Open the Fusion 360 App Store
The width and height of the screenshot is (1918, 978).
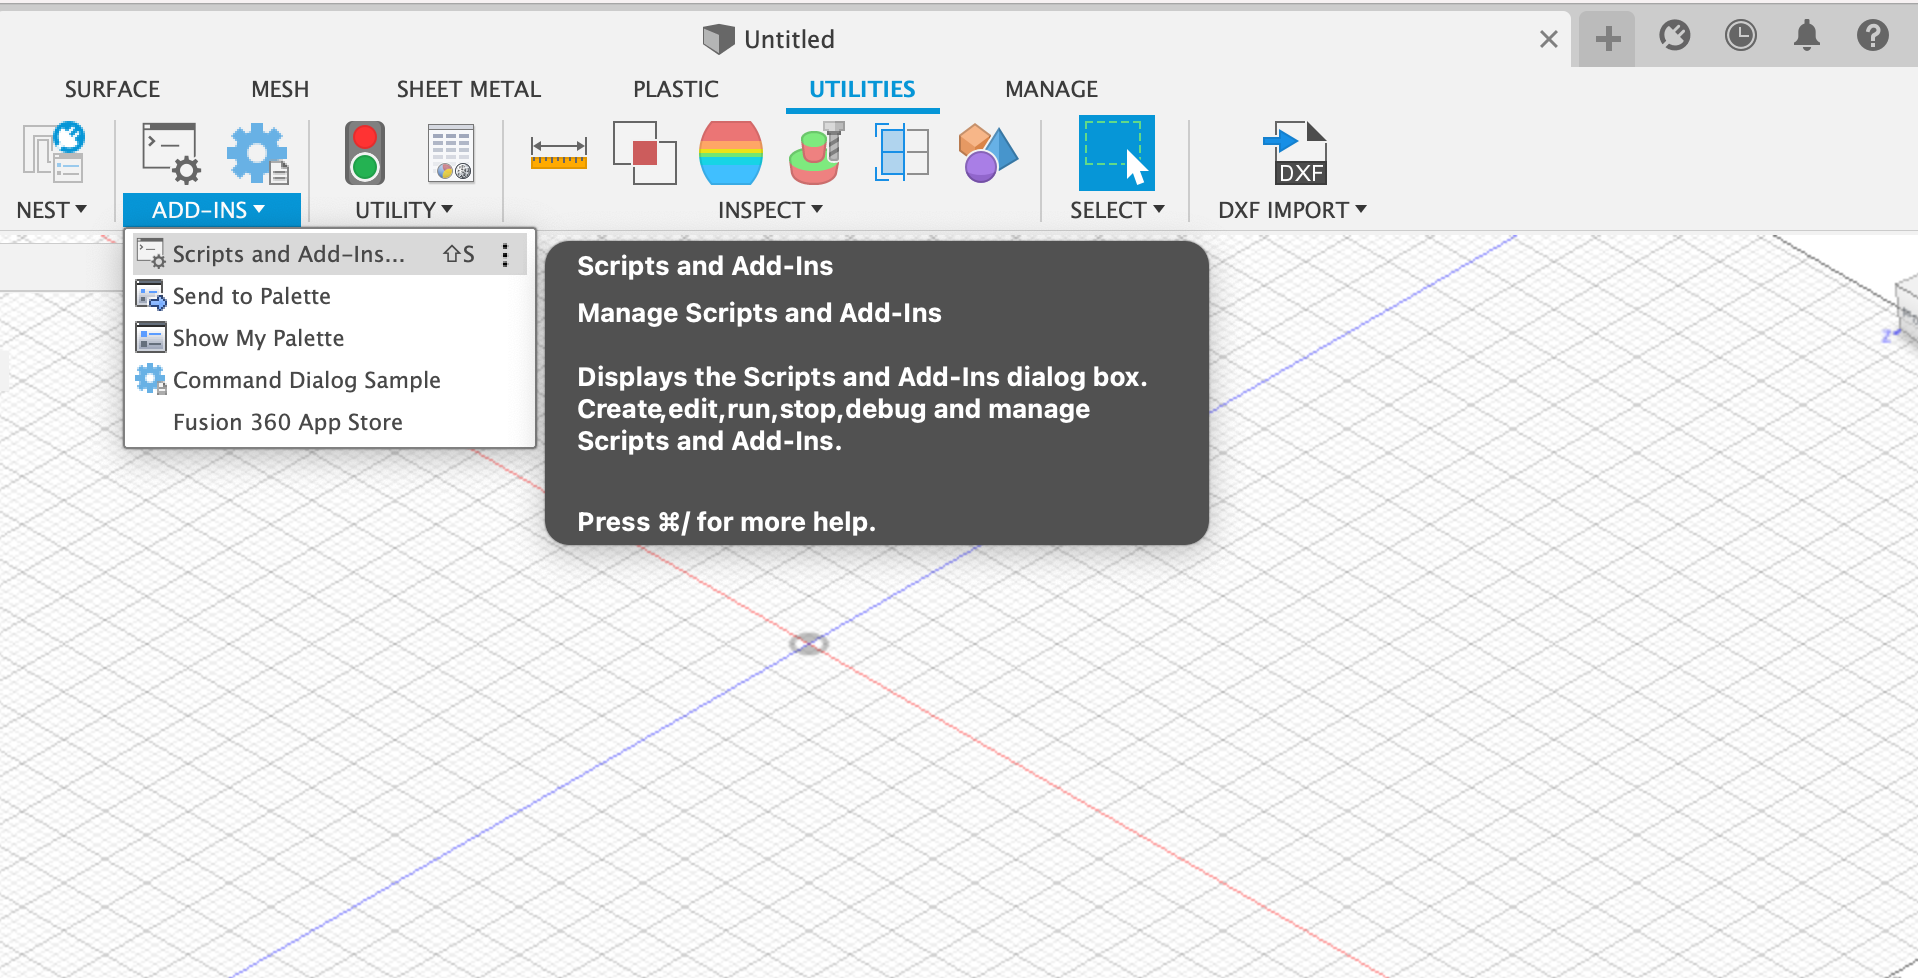coord(287,421)
